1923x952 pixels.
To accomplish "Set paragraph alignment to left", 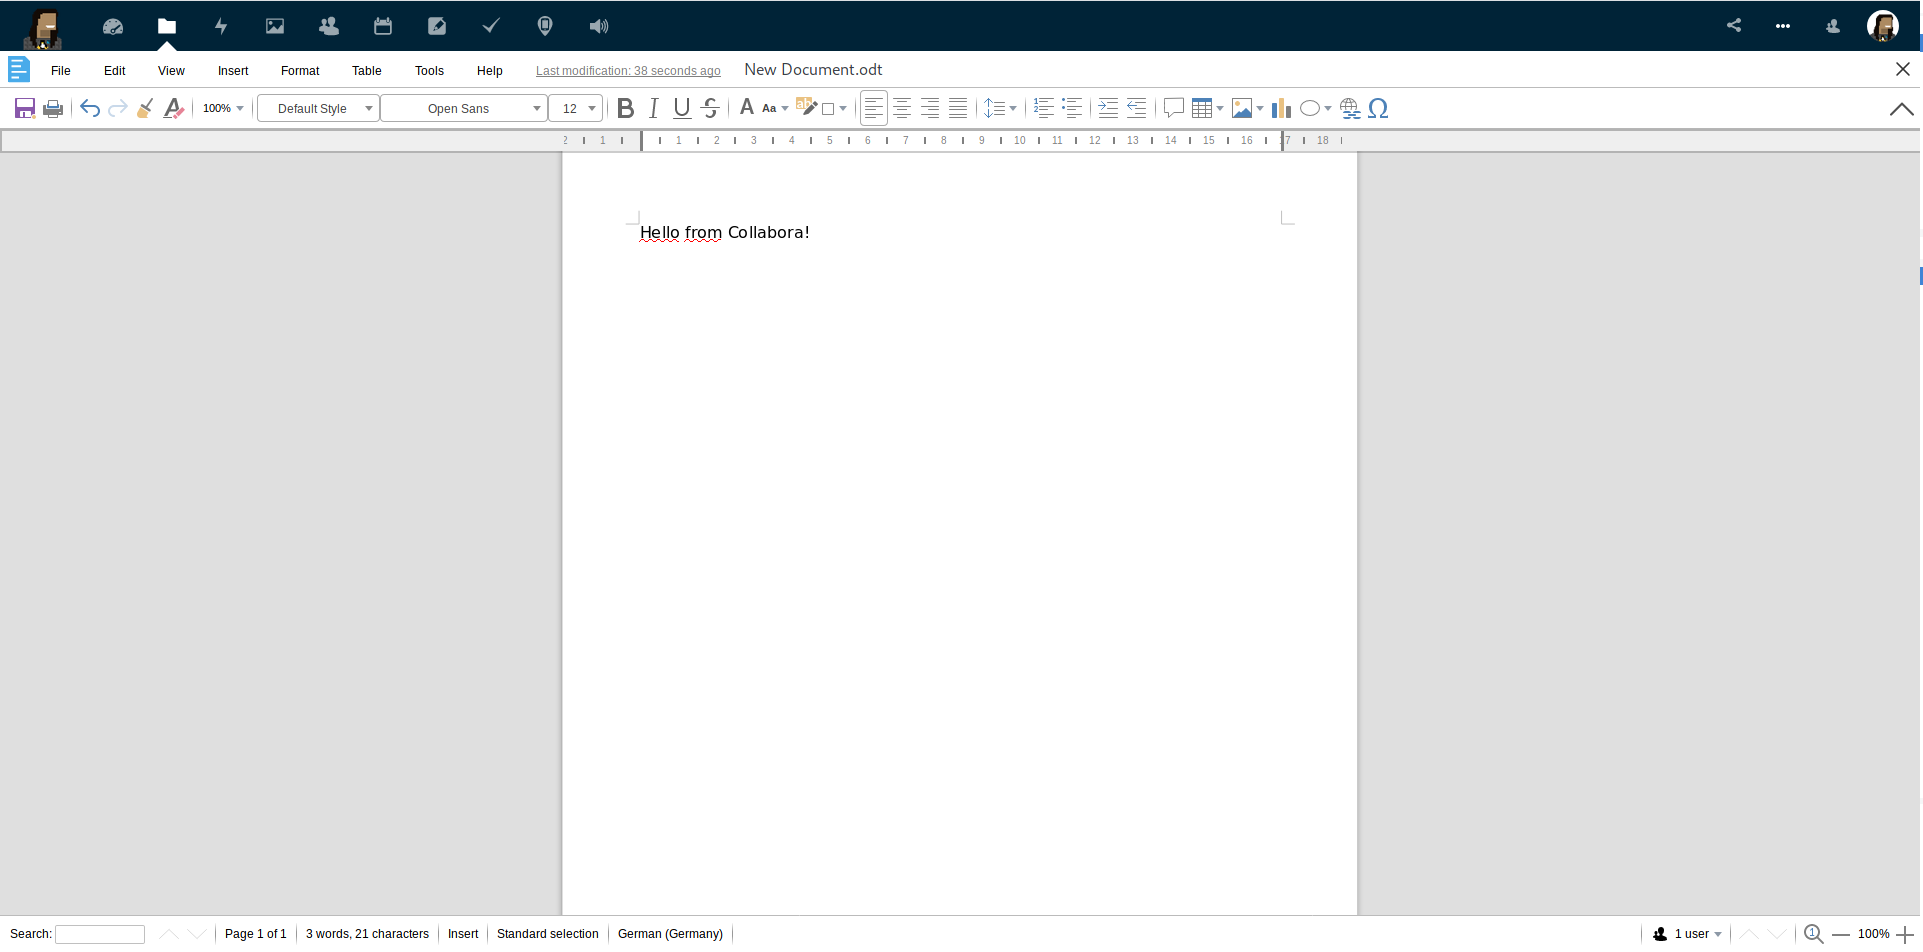I will point(874,108).
